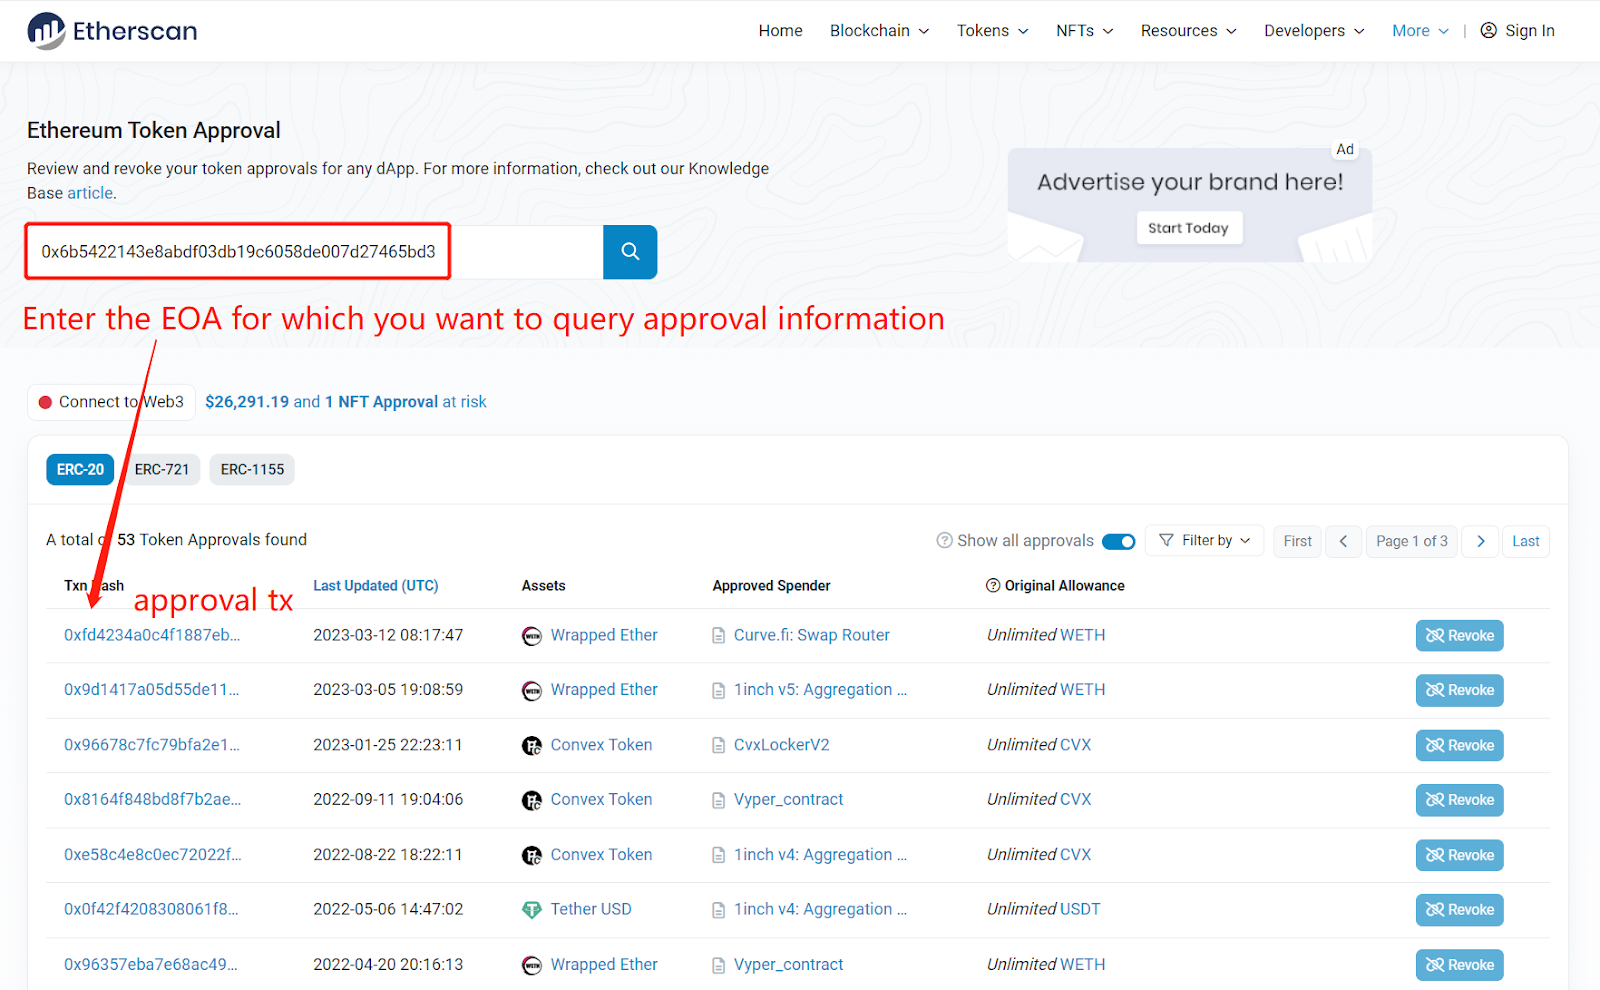Go to previous page with left arrow

(1343, 541)
